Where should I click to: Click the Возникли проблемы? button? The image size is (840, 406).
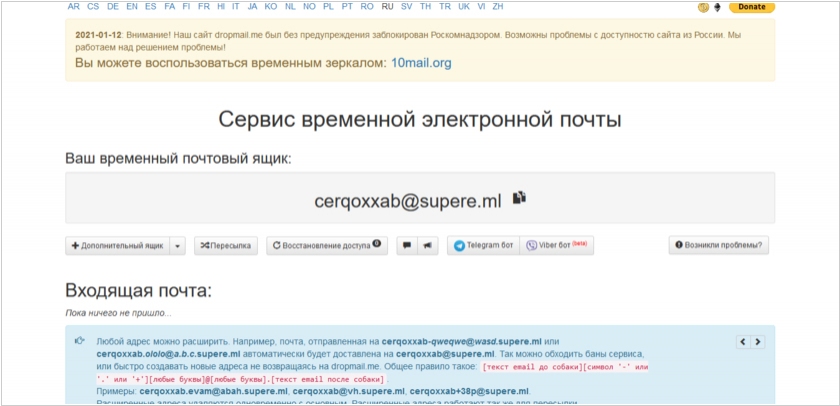(x=719, y=245)
